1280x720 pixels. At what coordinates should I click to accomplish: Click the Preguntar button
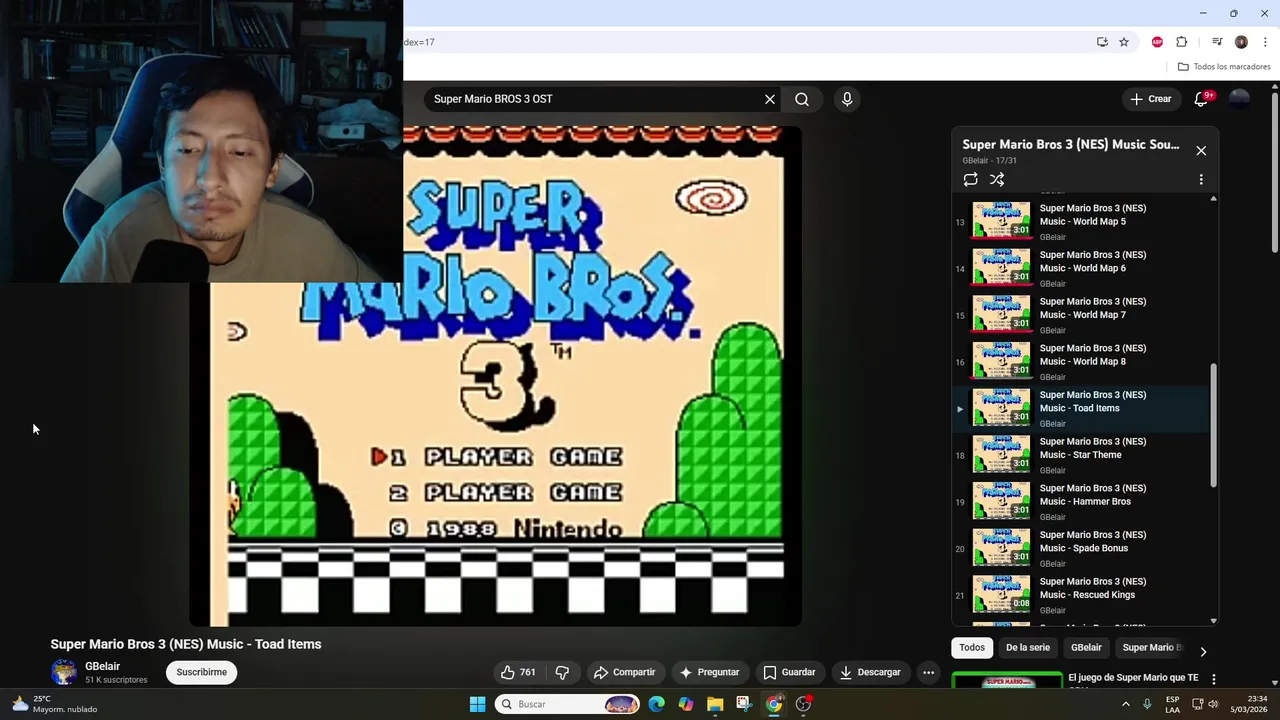click(x=708, y=672)
